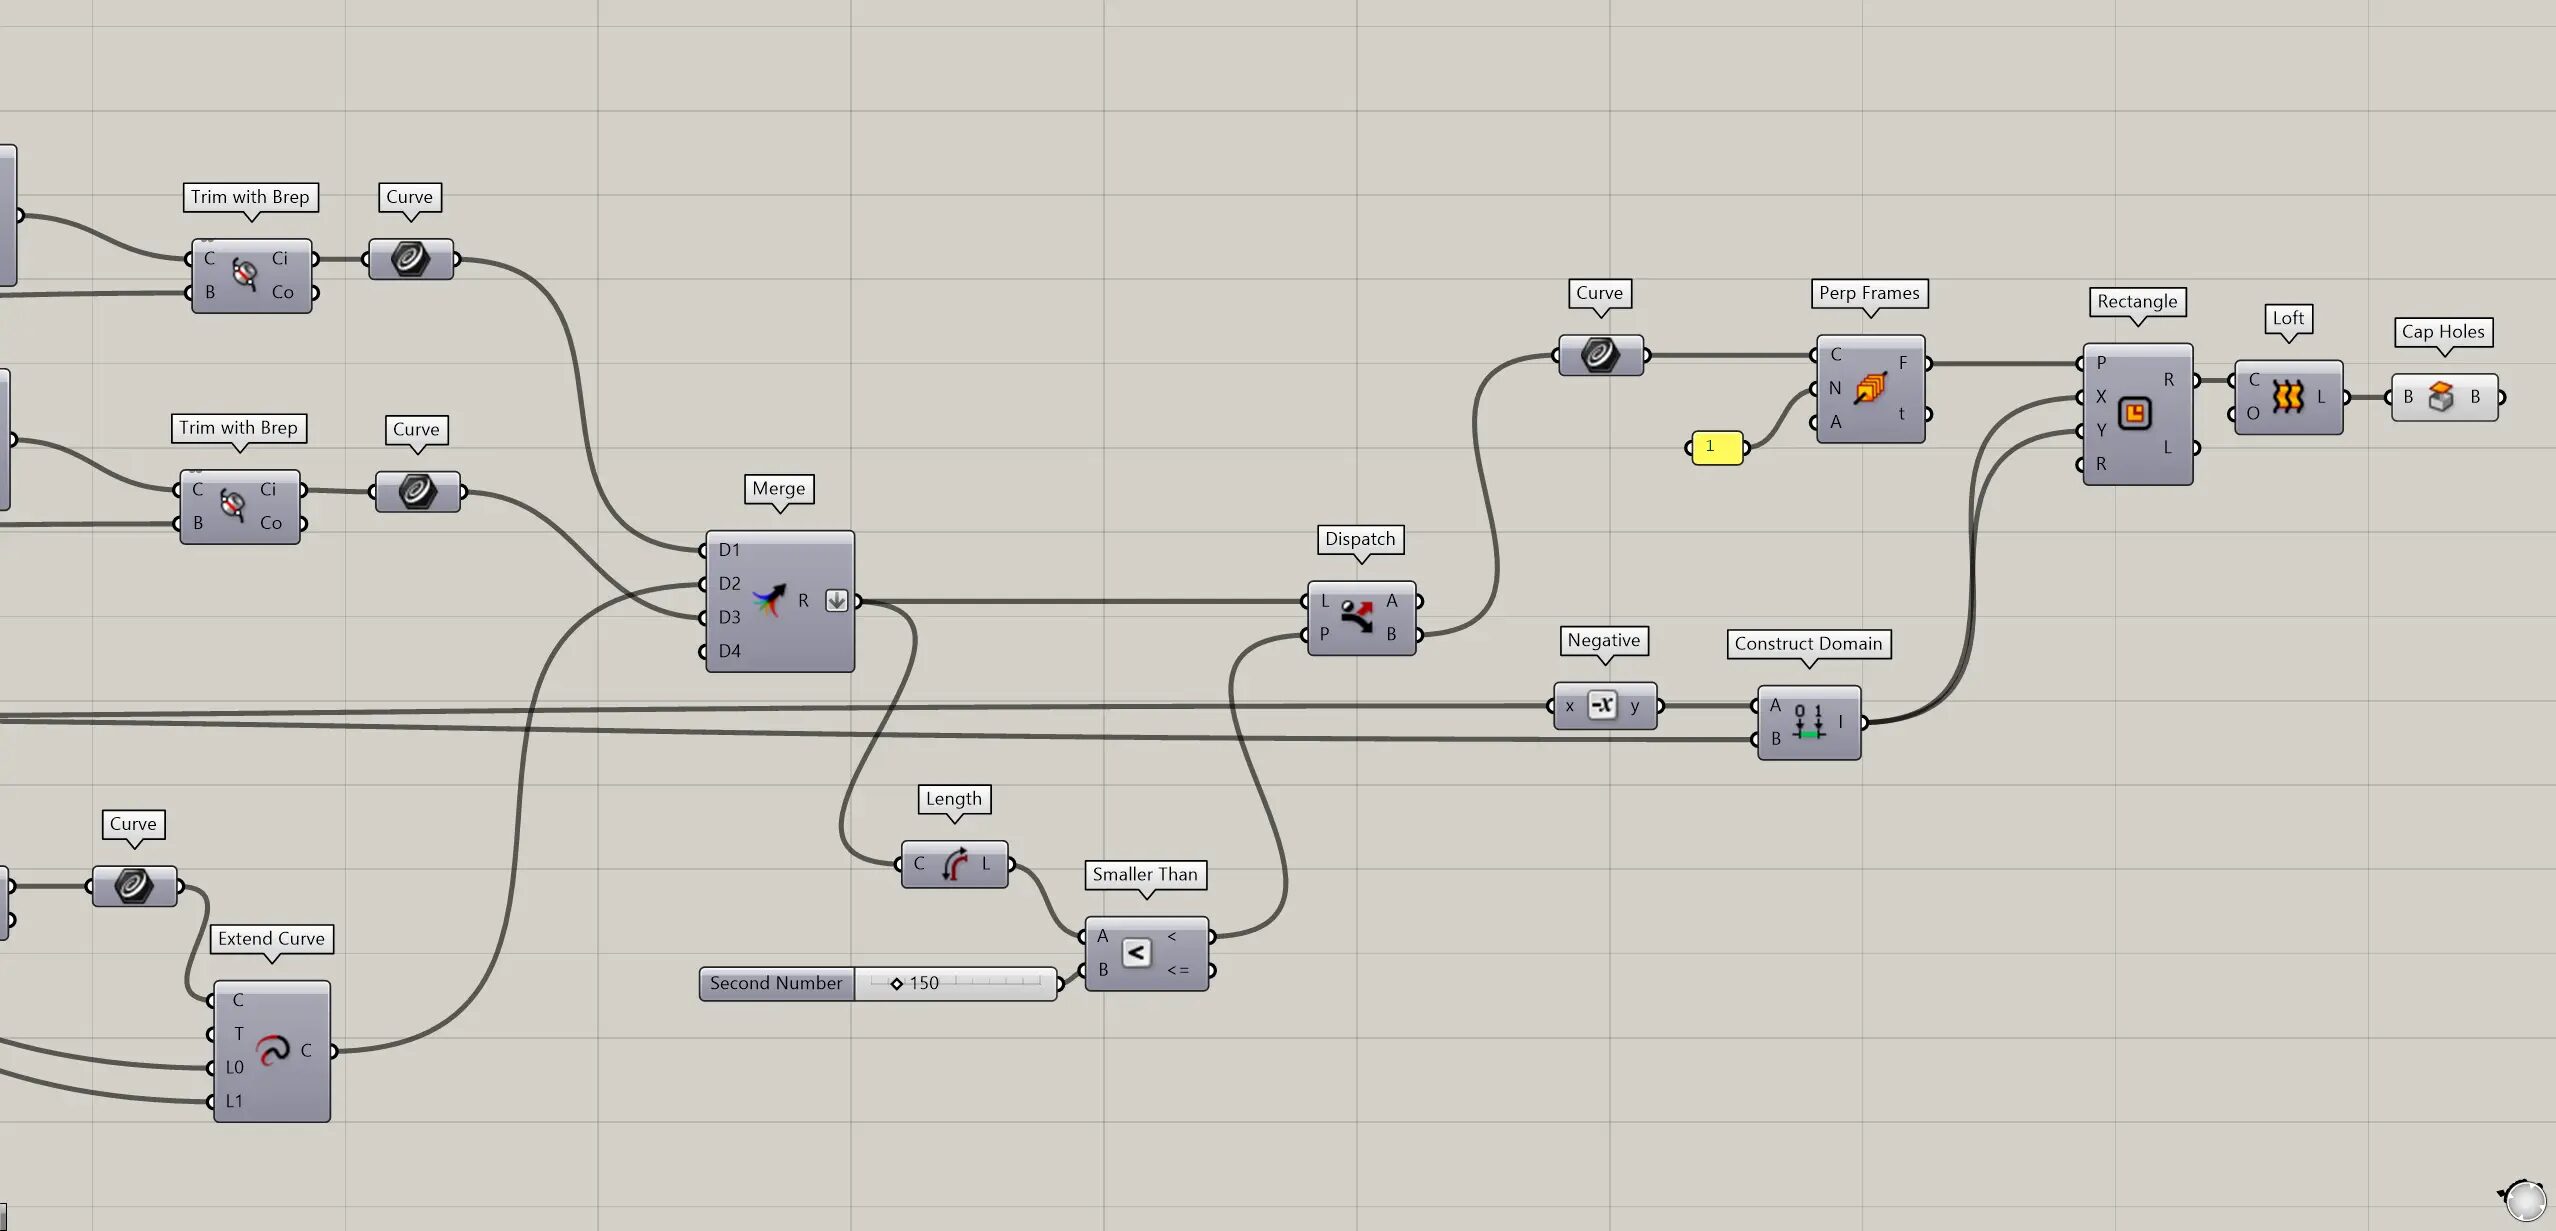Click Smaller Than B input
The height and width of the screenshot is (1231, 2556).
pos(1103,970)
